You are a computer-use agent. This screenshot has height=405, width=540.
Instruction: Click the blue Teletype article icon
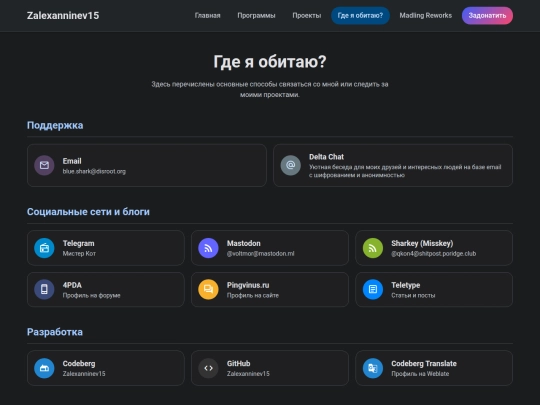(x=373, y=289)
